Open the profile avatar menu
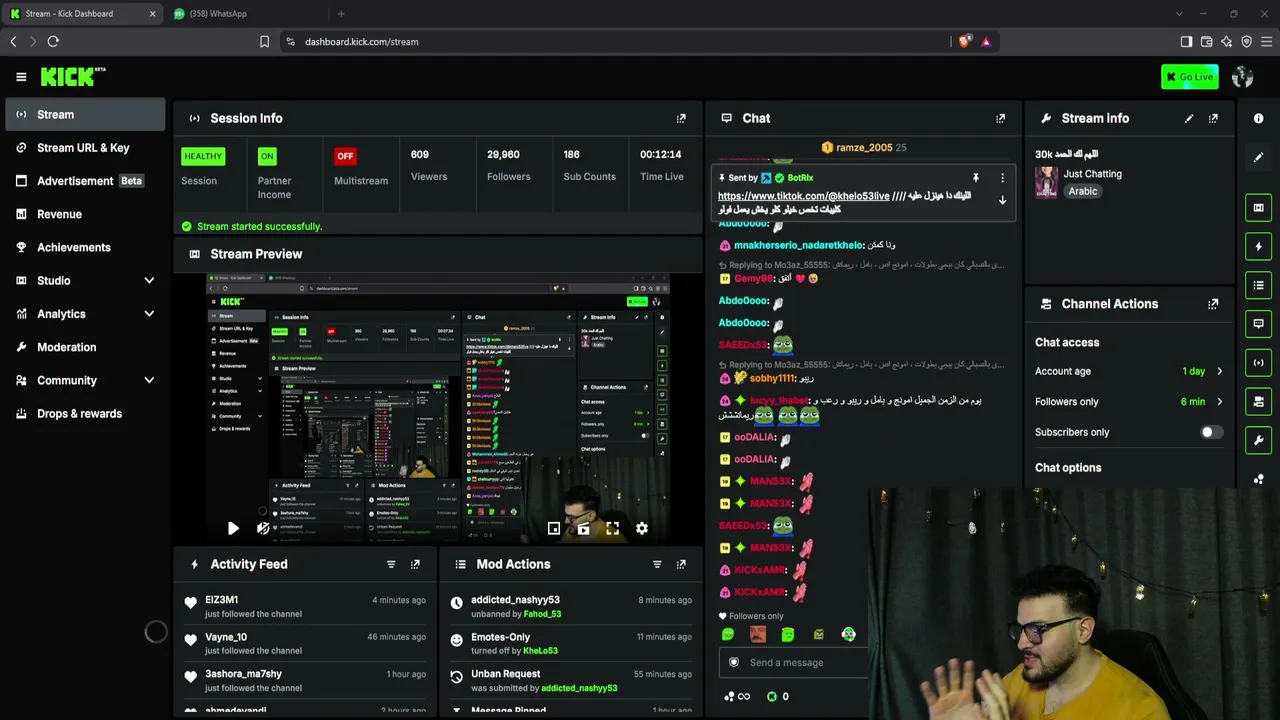1280x720 pixels. (x=1243, y=77)
